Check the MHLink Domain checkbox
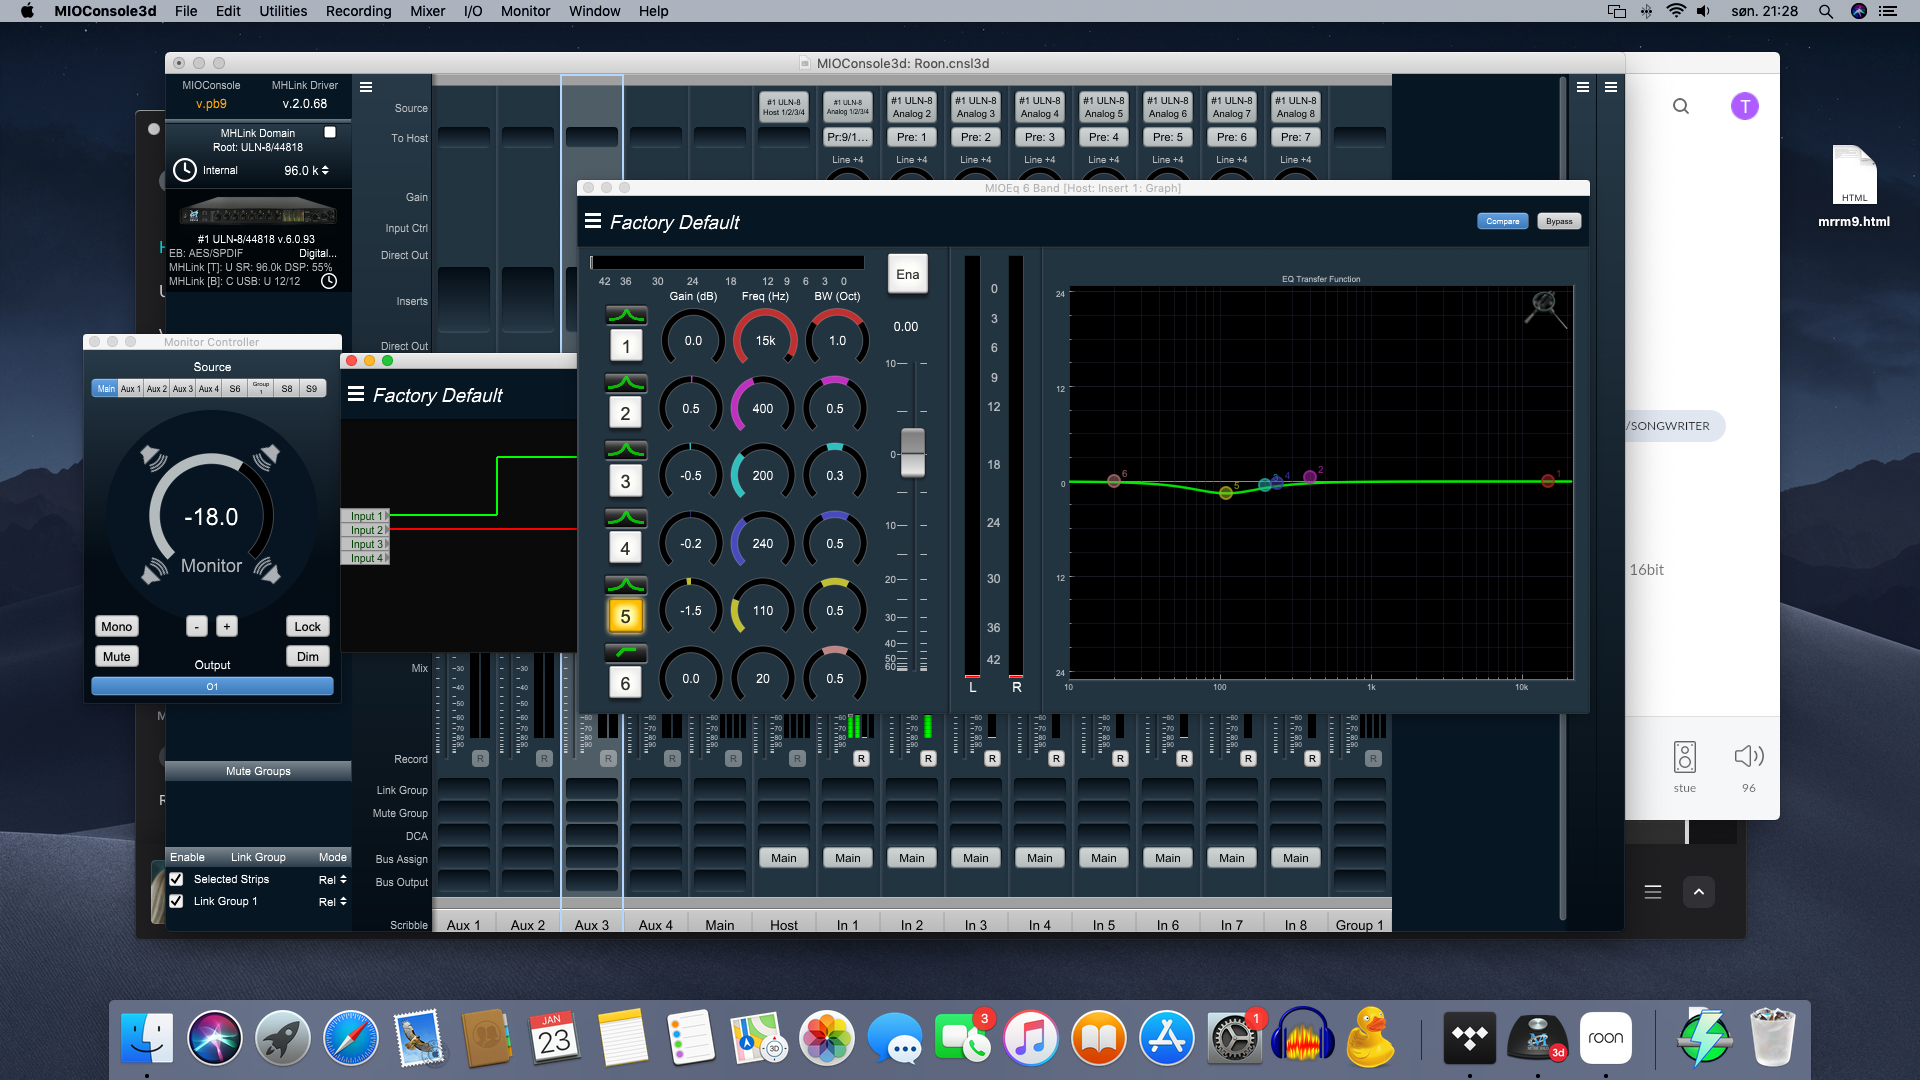Viewport: 1920px width, 1080px height. coord(330,132)
